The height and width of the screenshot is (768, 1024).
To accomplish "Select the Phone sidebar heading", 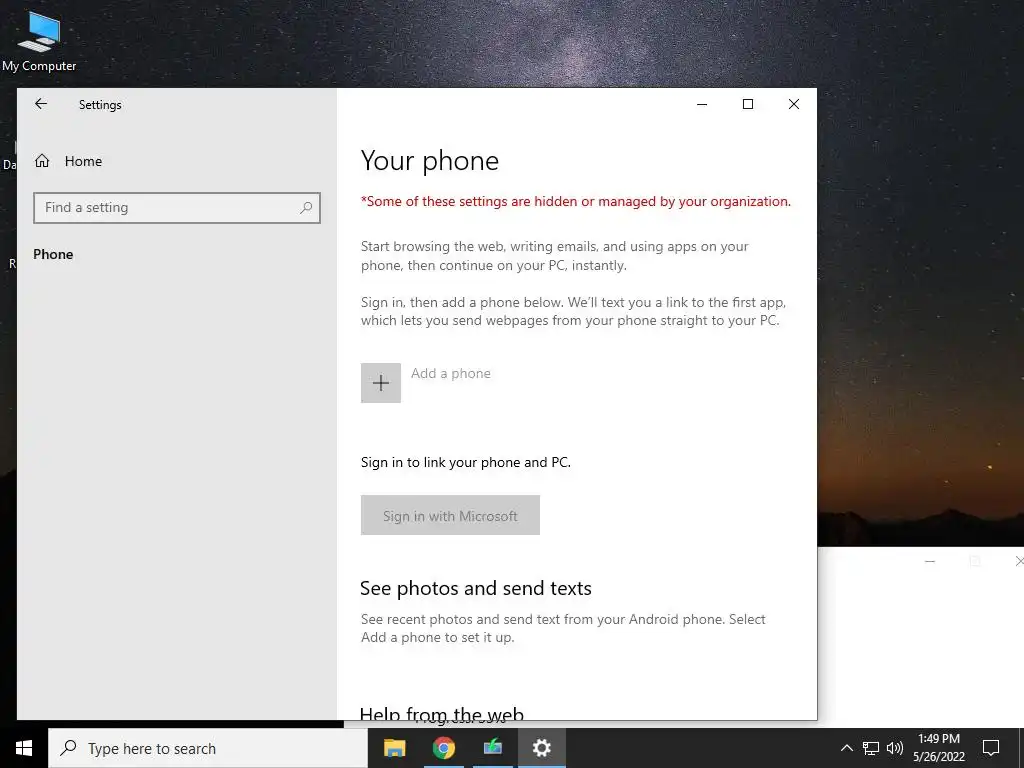I will pos(53,254).
